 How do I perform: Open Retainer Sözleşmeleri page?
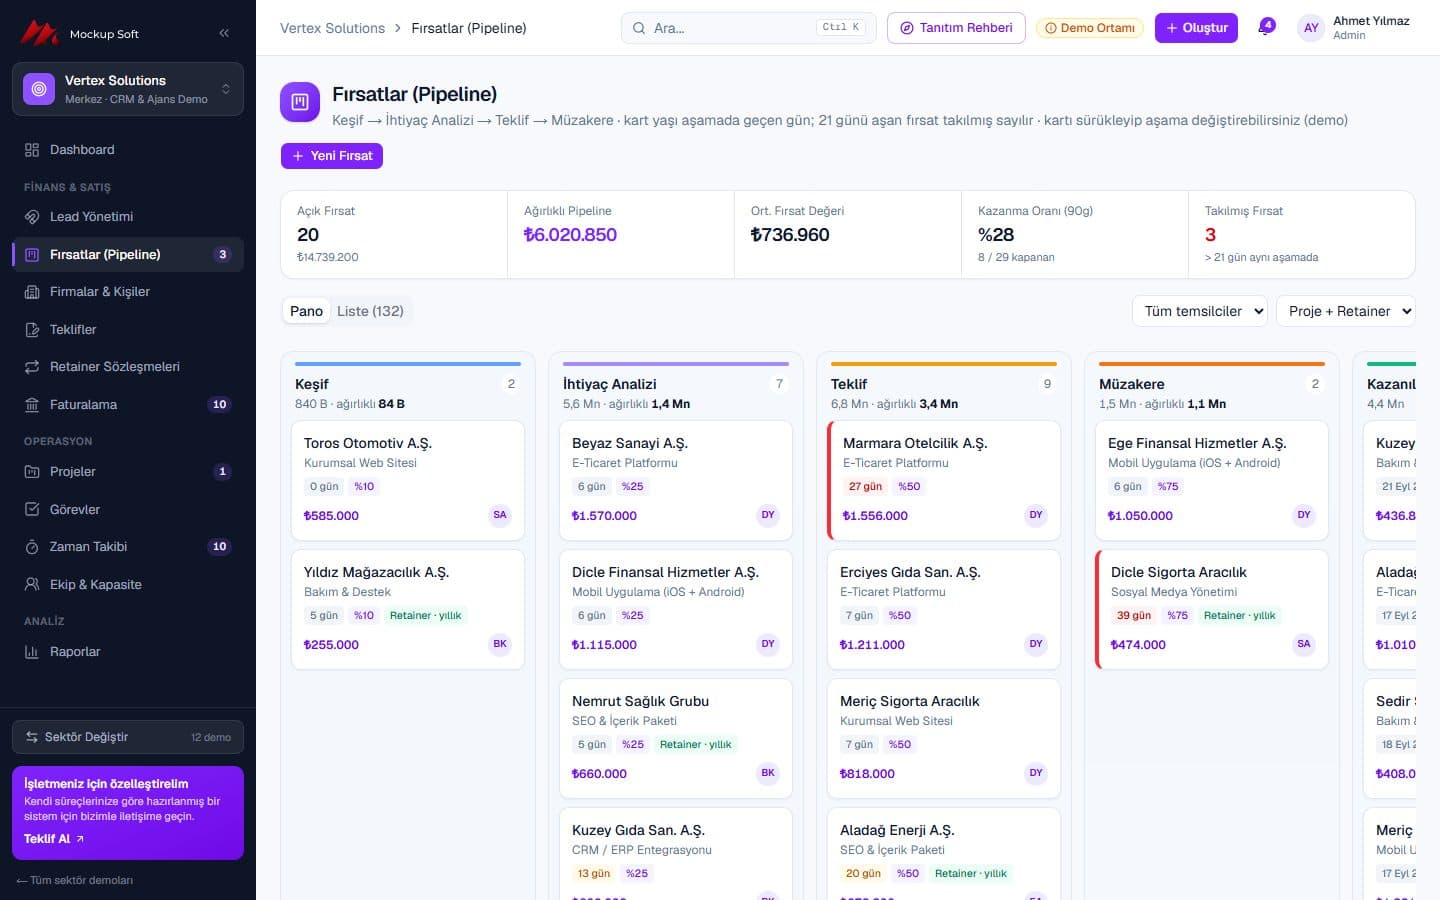click(128, 367)
